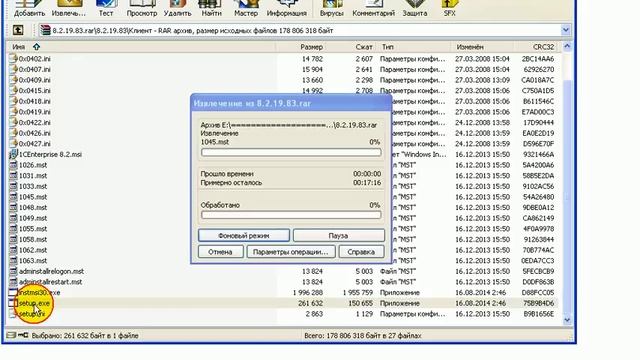Select the adminstallrelogon.mst file

pos(51,271)
